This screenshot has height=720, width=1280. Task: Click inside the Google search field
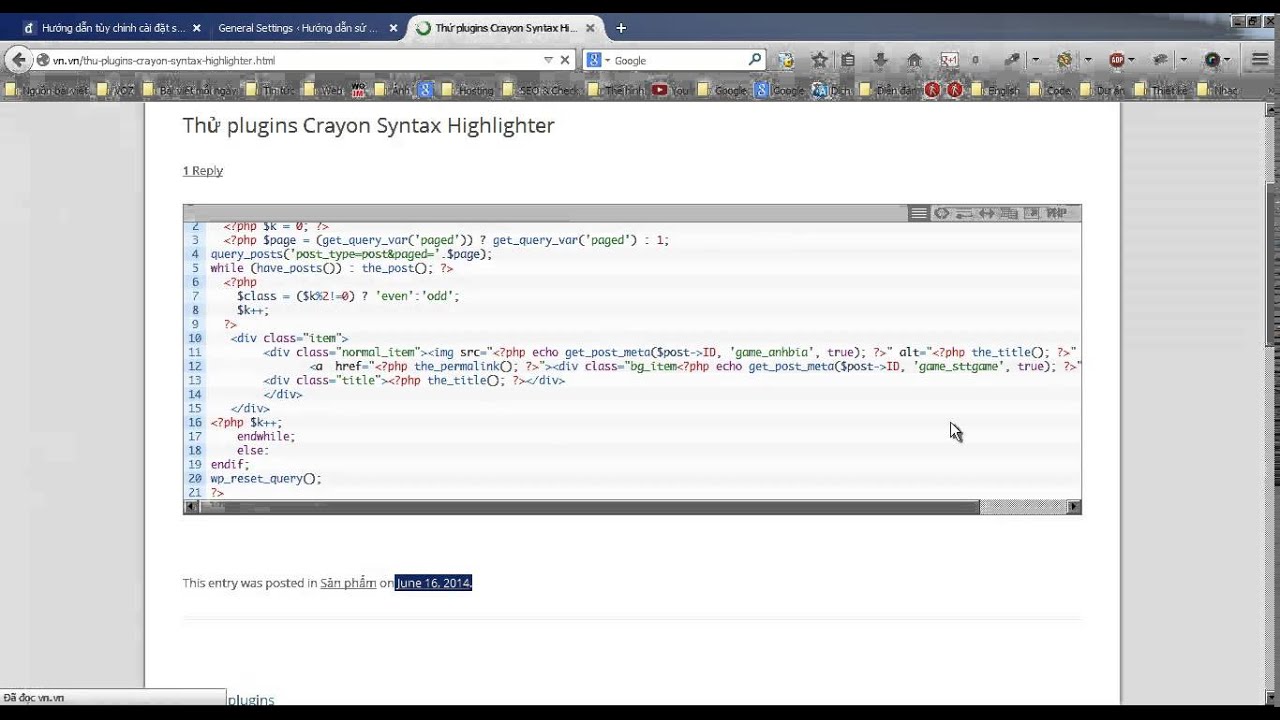[679, 60]
